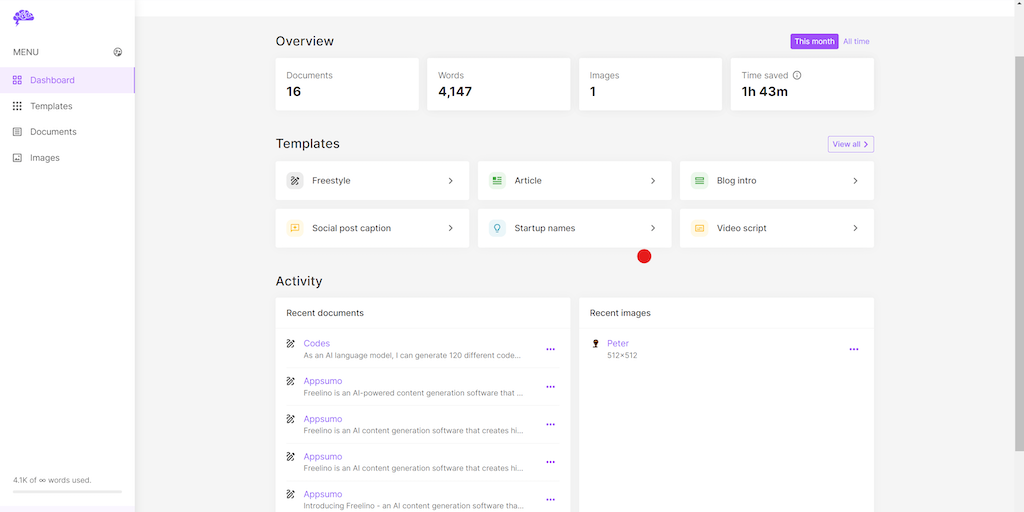Open options menu for Peter image
Image resolution: width=1024 pixels, height=512 pixels.
click(x=853, y=349)
